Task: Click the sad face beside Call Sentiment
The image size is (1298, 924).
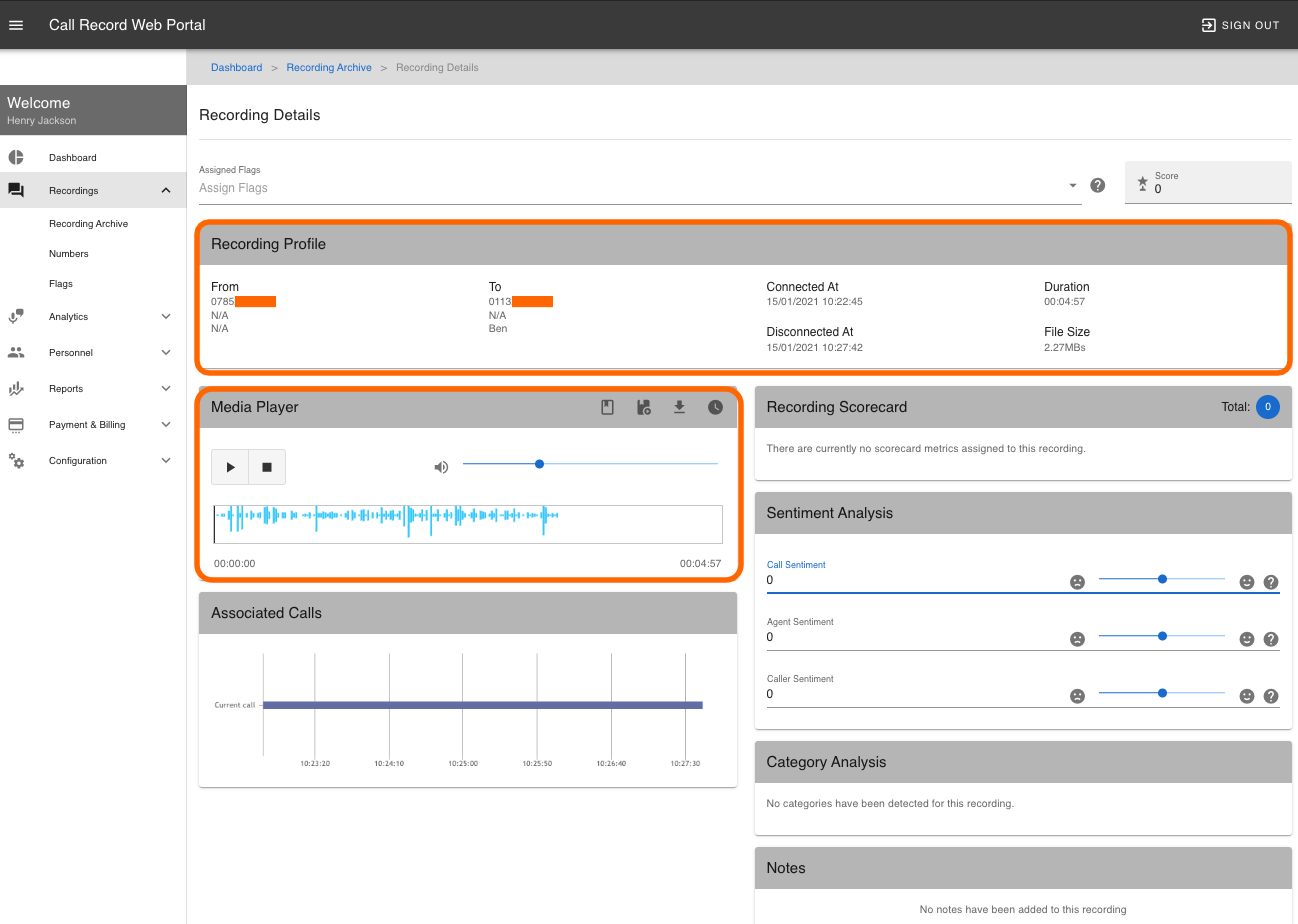Action: coord(1077,582)
